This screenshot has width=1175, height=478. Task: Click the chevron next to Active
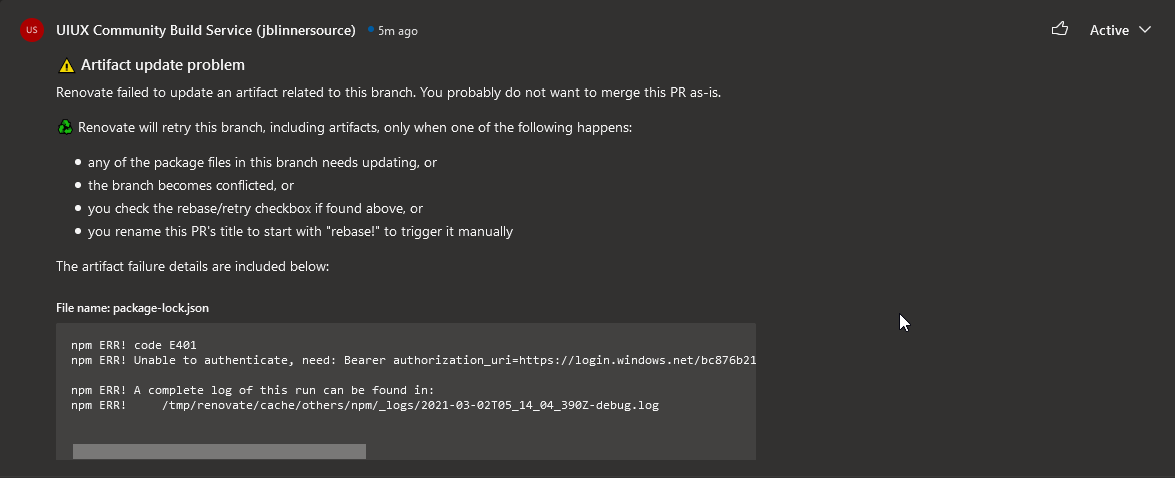tap(1144, 30)
